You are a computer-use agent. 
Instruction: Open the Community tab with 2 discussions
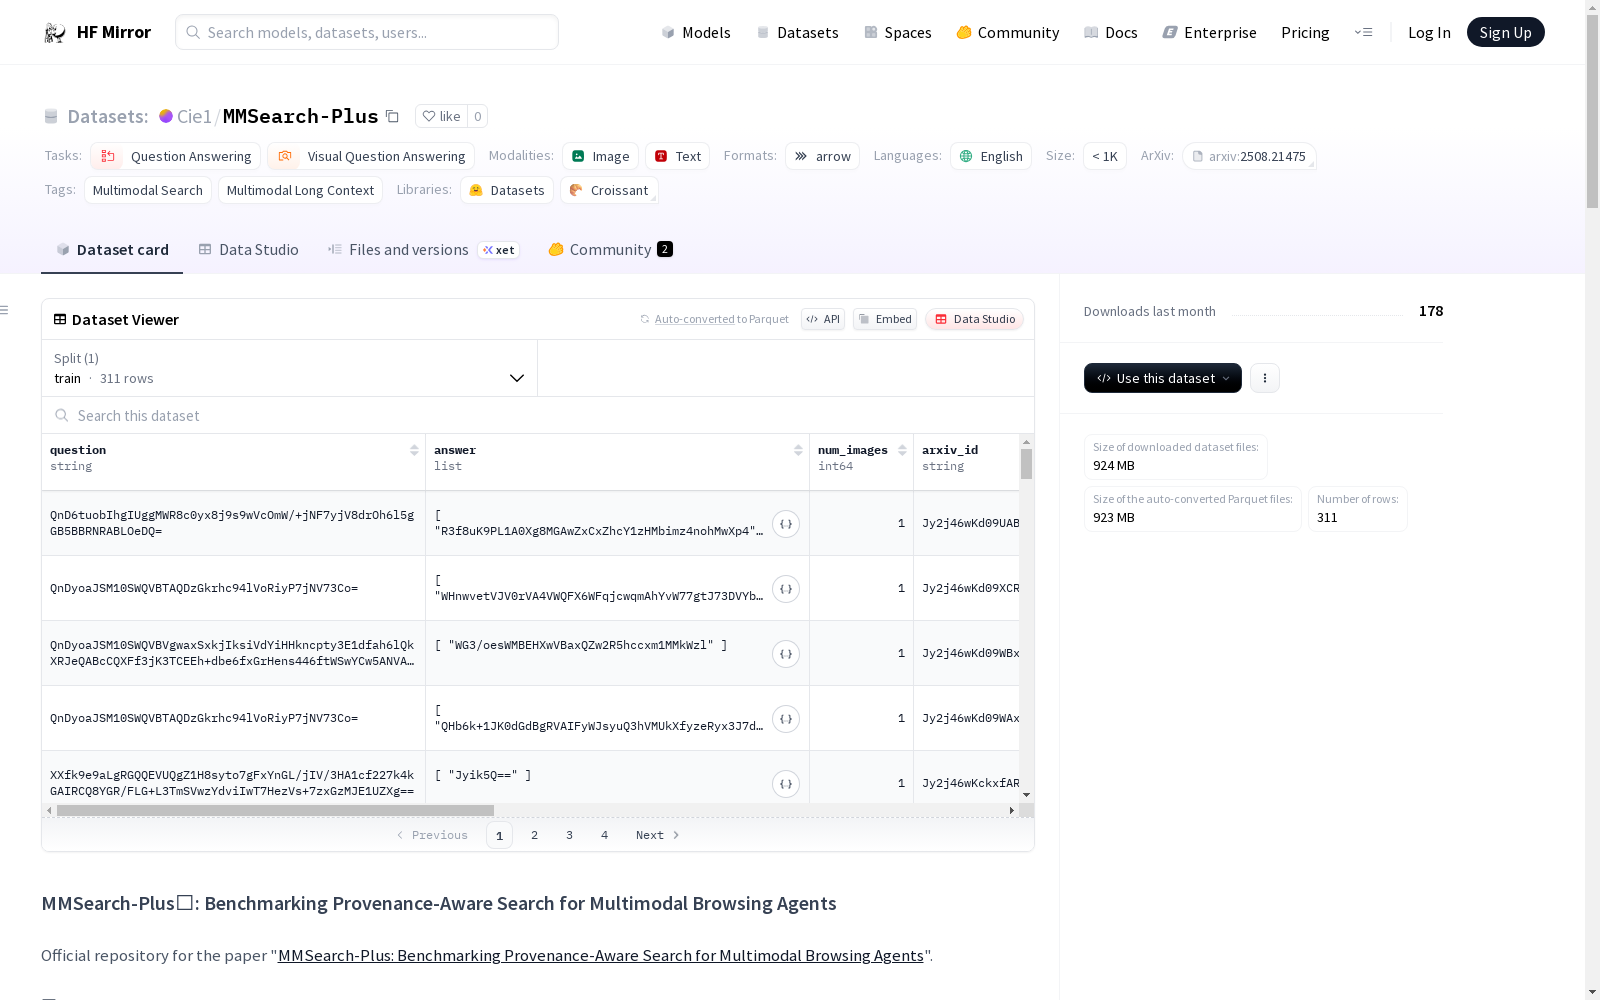(610, 250)
